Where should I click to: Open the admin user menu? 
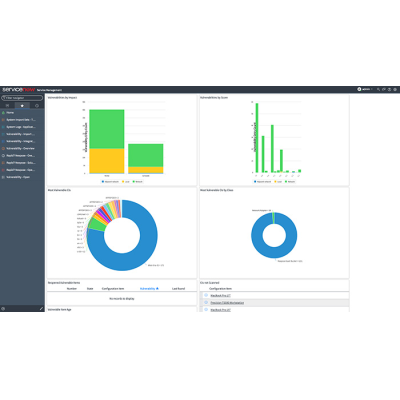tap(365, 89)
